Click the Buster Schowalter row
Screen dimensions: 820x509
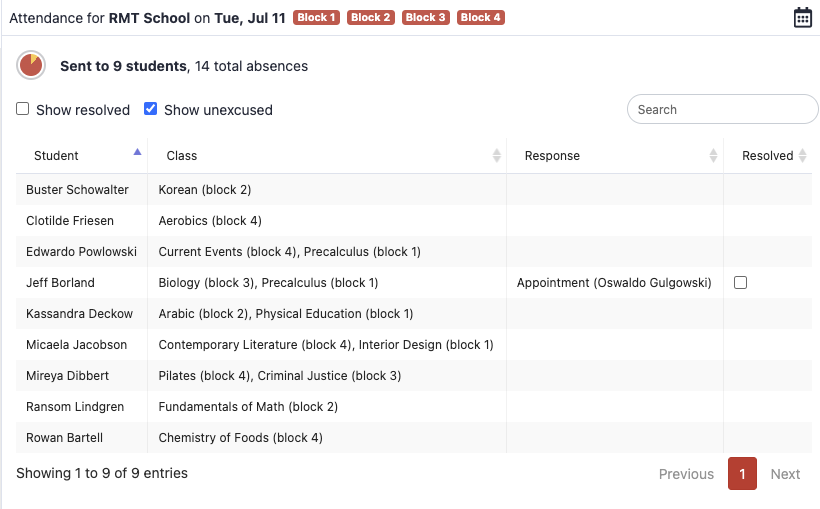coord(77,190)
